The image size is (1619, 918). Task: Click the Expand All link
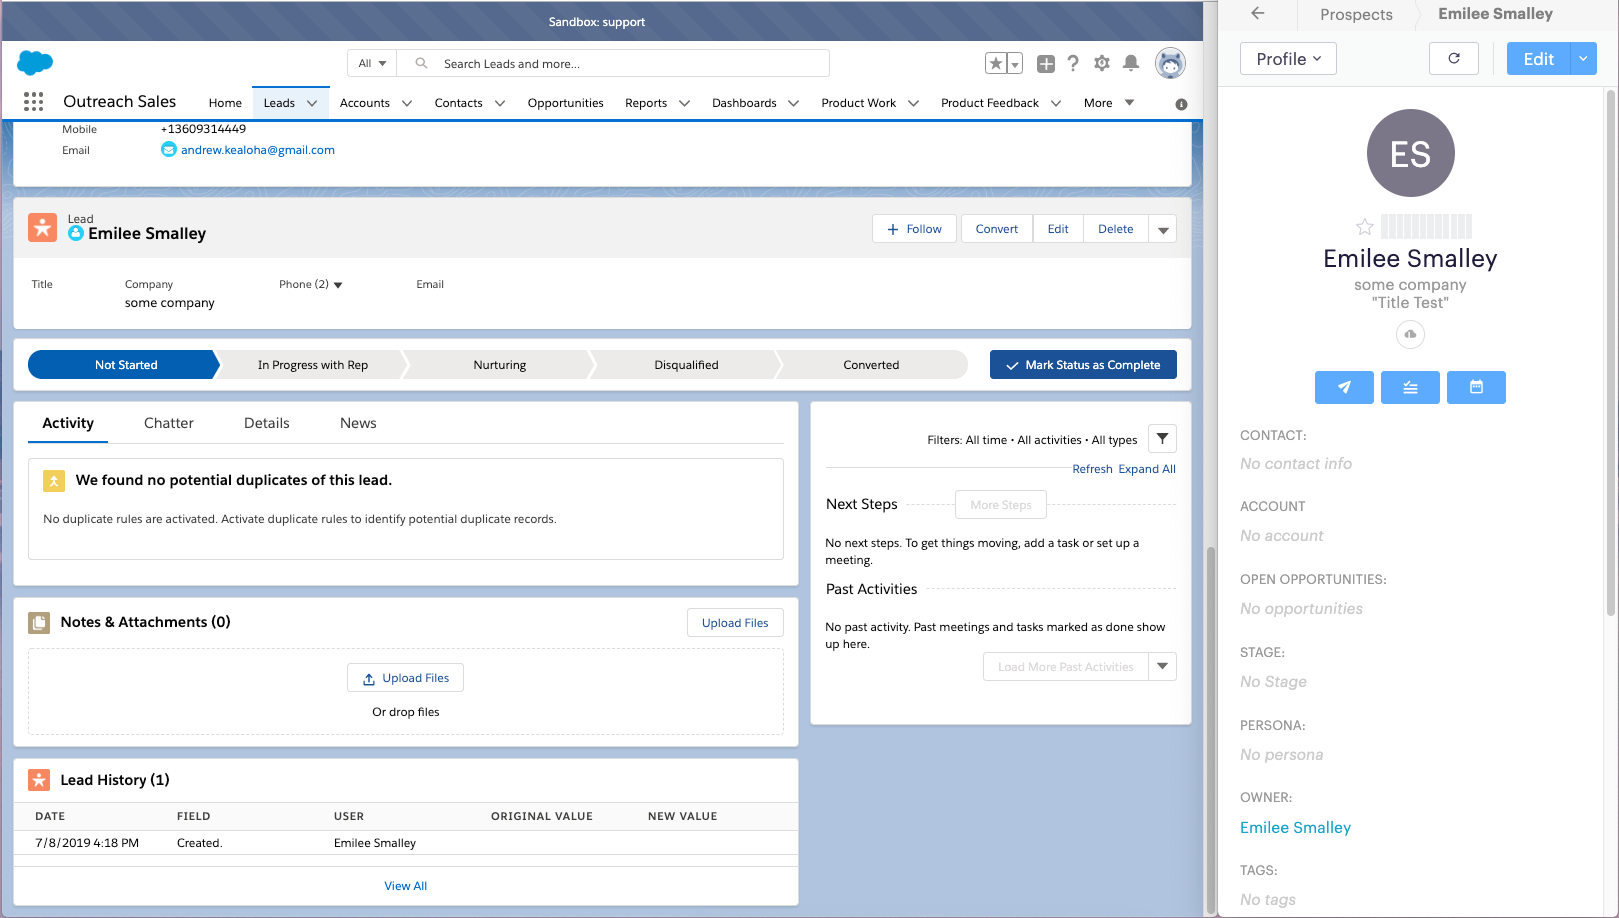pos(1147,469)
